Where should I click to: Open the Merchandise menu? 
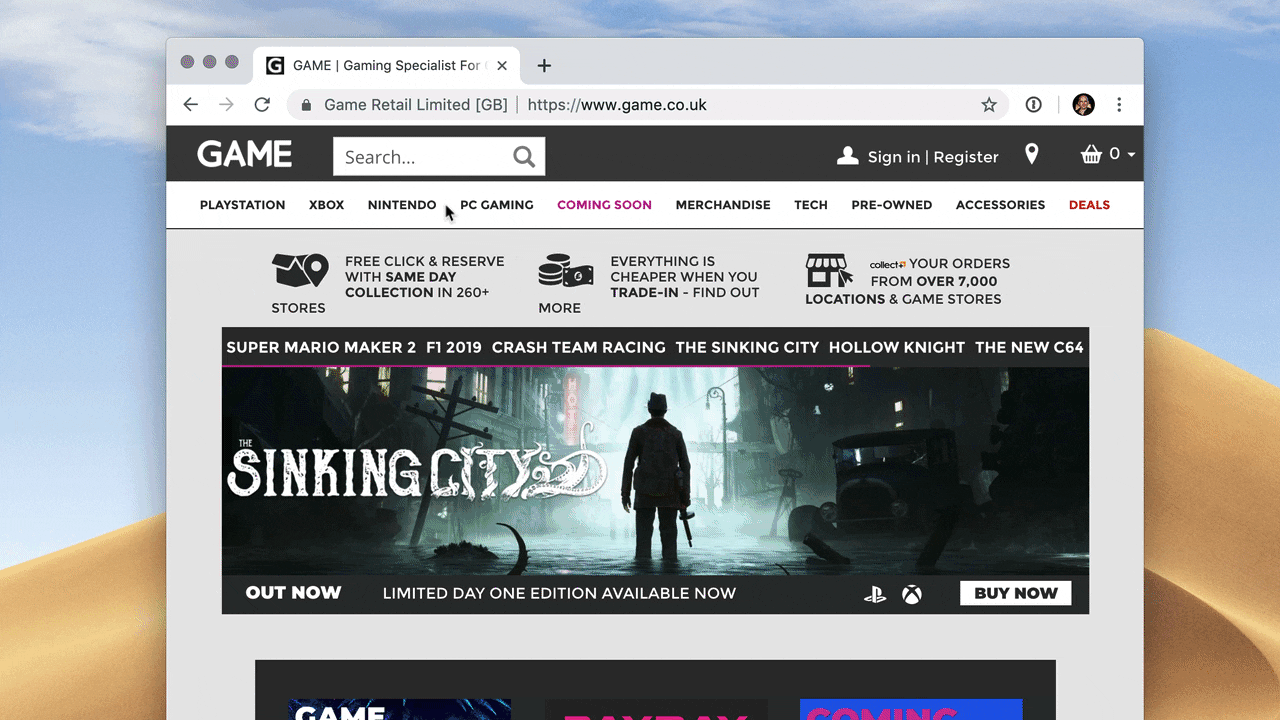[x=723, y=205]
